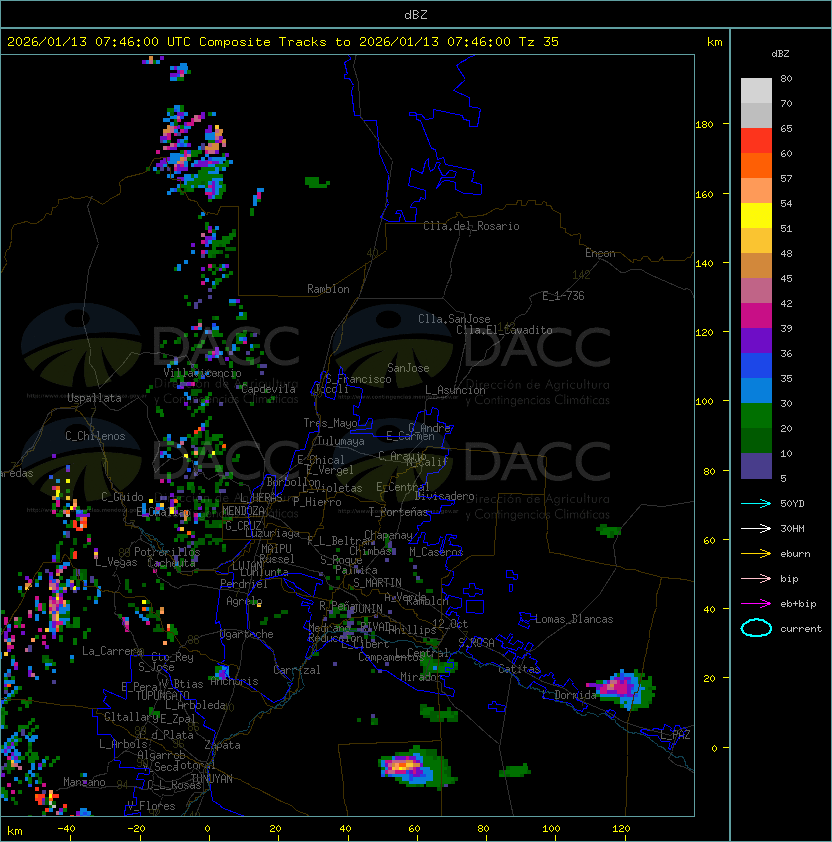Click the G_CRUZ label
Viewport: 832px width, 842px height.
pos(243,526)
